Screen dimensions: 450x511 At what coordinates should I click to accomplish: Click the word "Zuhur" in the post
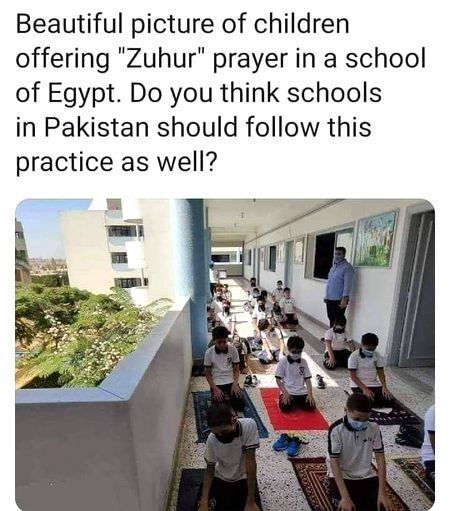pos(159,58)
